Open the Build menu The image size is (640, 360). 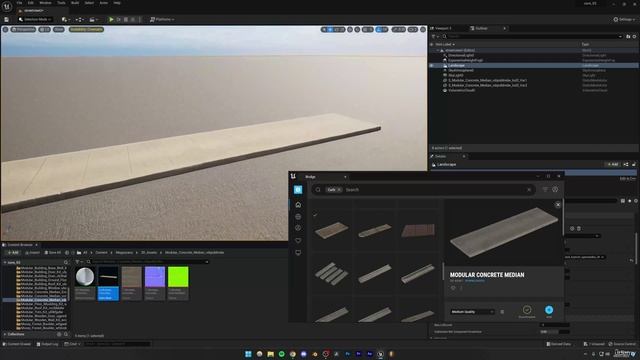pyautogui.click(x=75, y=3)
